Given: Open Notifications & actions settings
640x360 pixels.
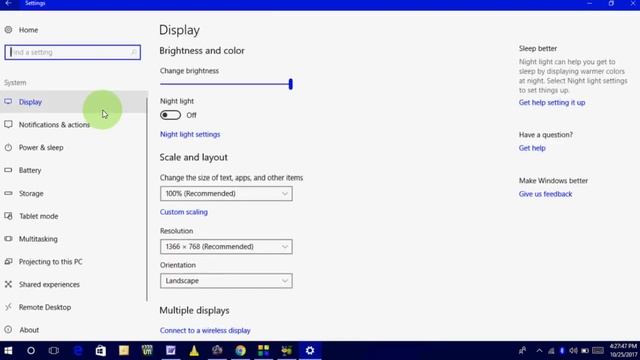Looking at the screenshot, I should pos(54,125).
